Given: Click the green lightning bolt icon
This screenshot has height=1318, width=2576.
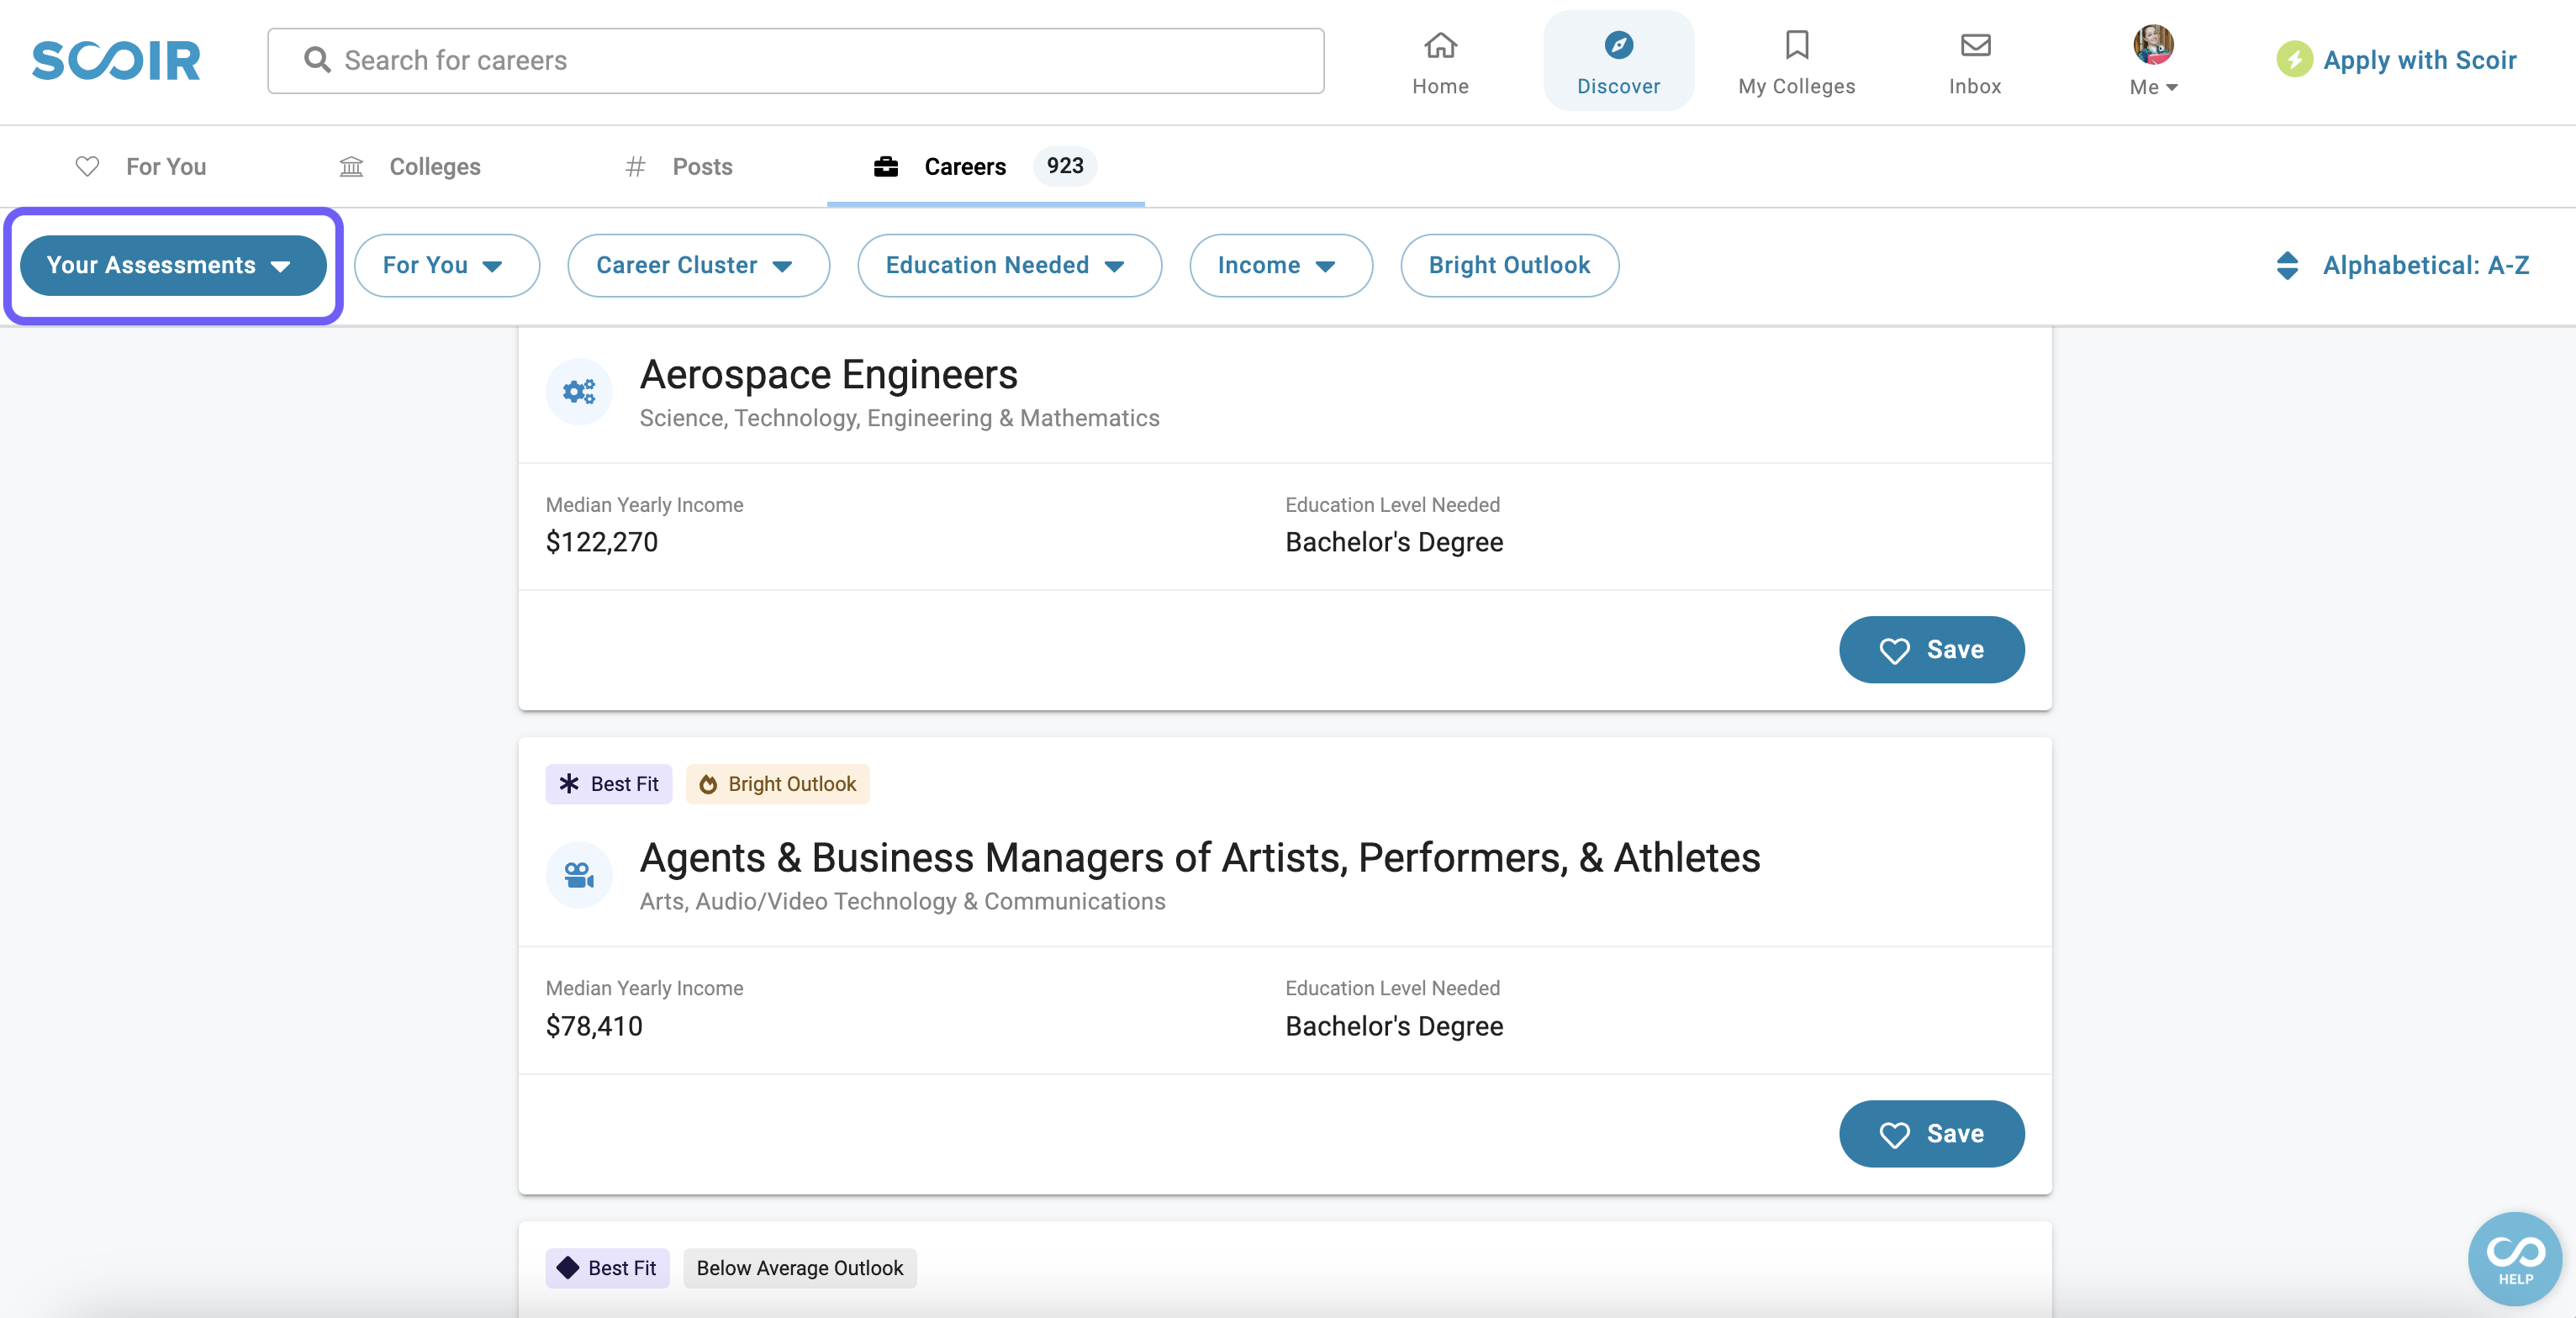Looking at the screenshot, I should tap(2295, 60).
